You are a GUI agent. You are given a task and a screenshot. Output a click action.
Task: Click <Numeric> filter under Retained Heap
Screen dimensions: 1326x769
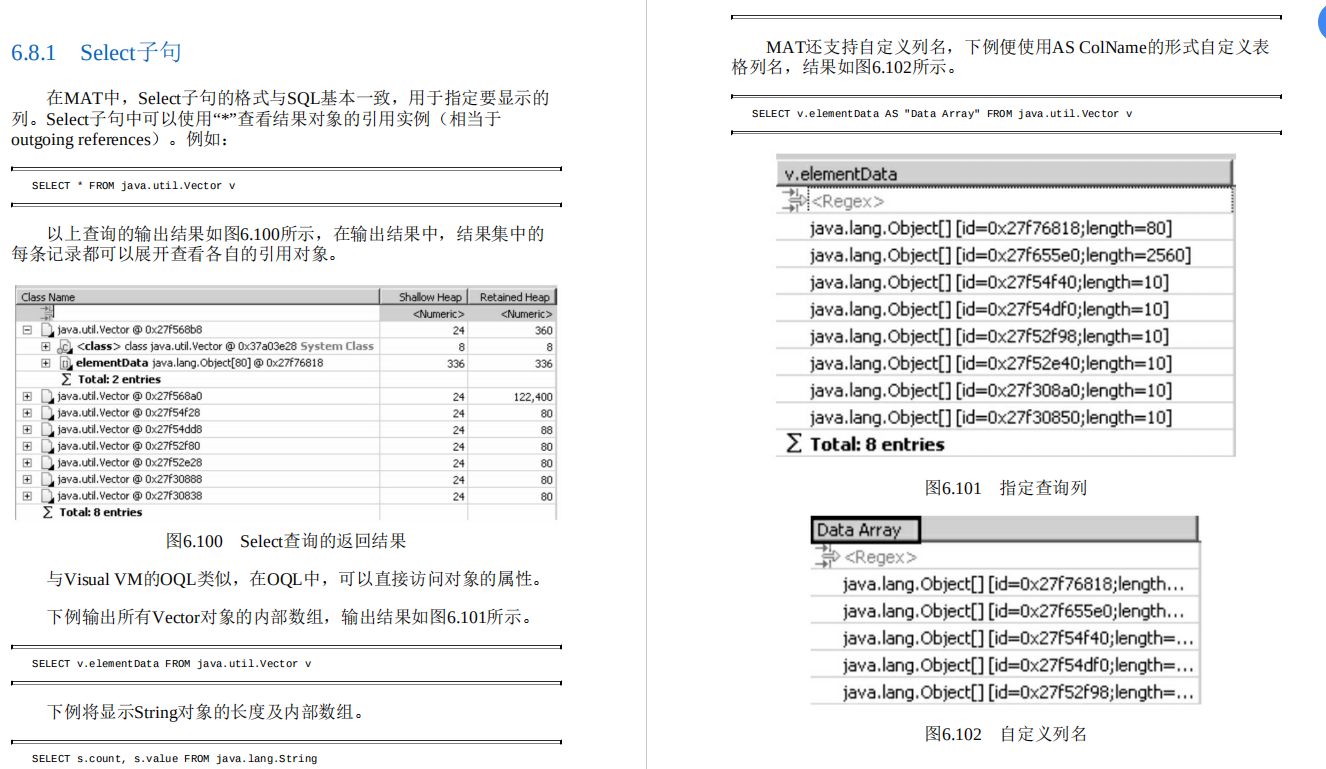526,314
